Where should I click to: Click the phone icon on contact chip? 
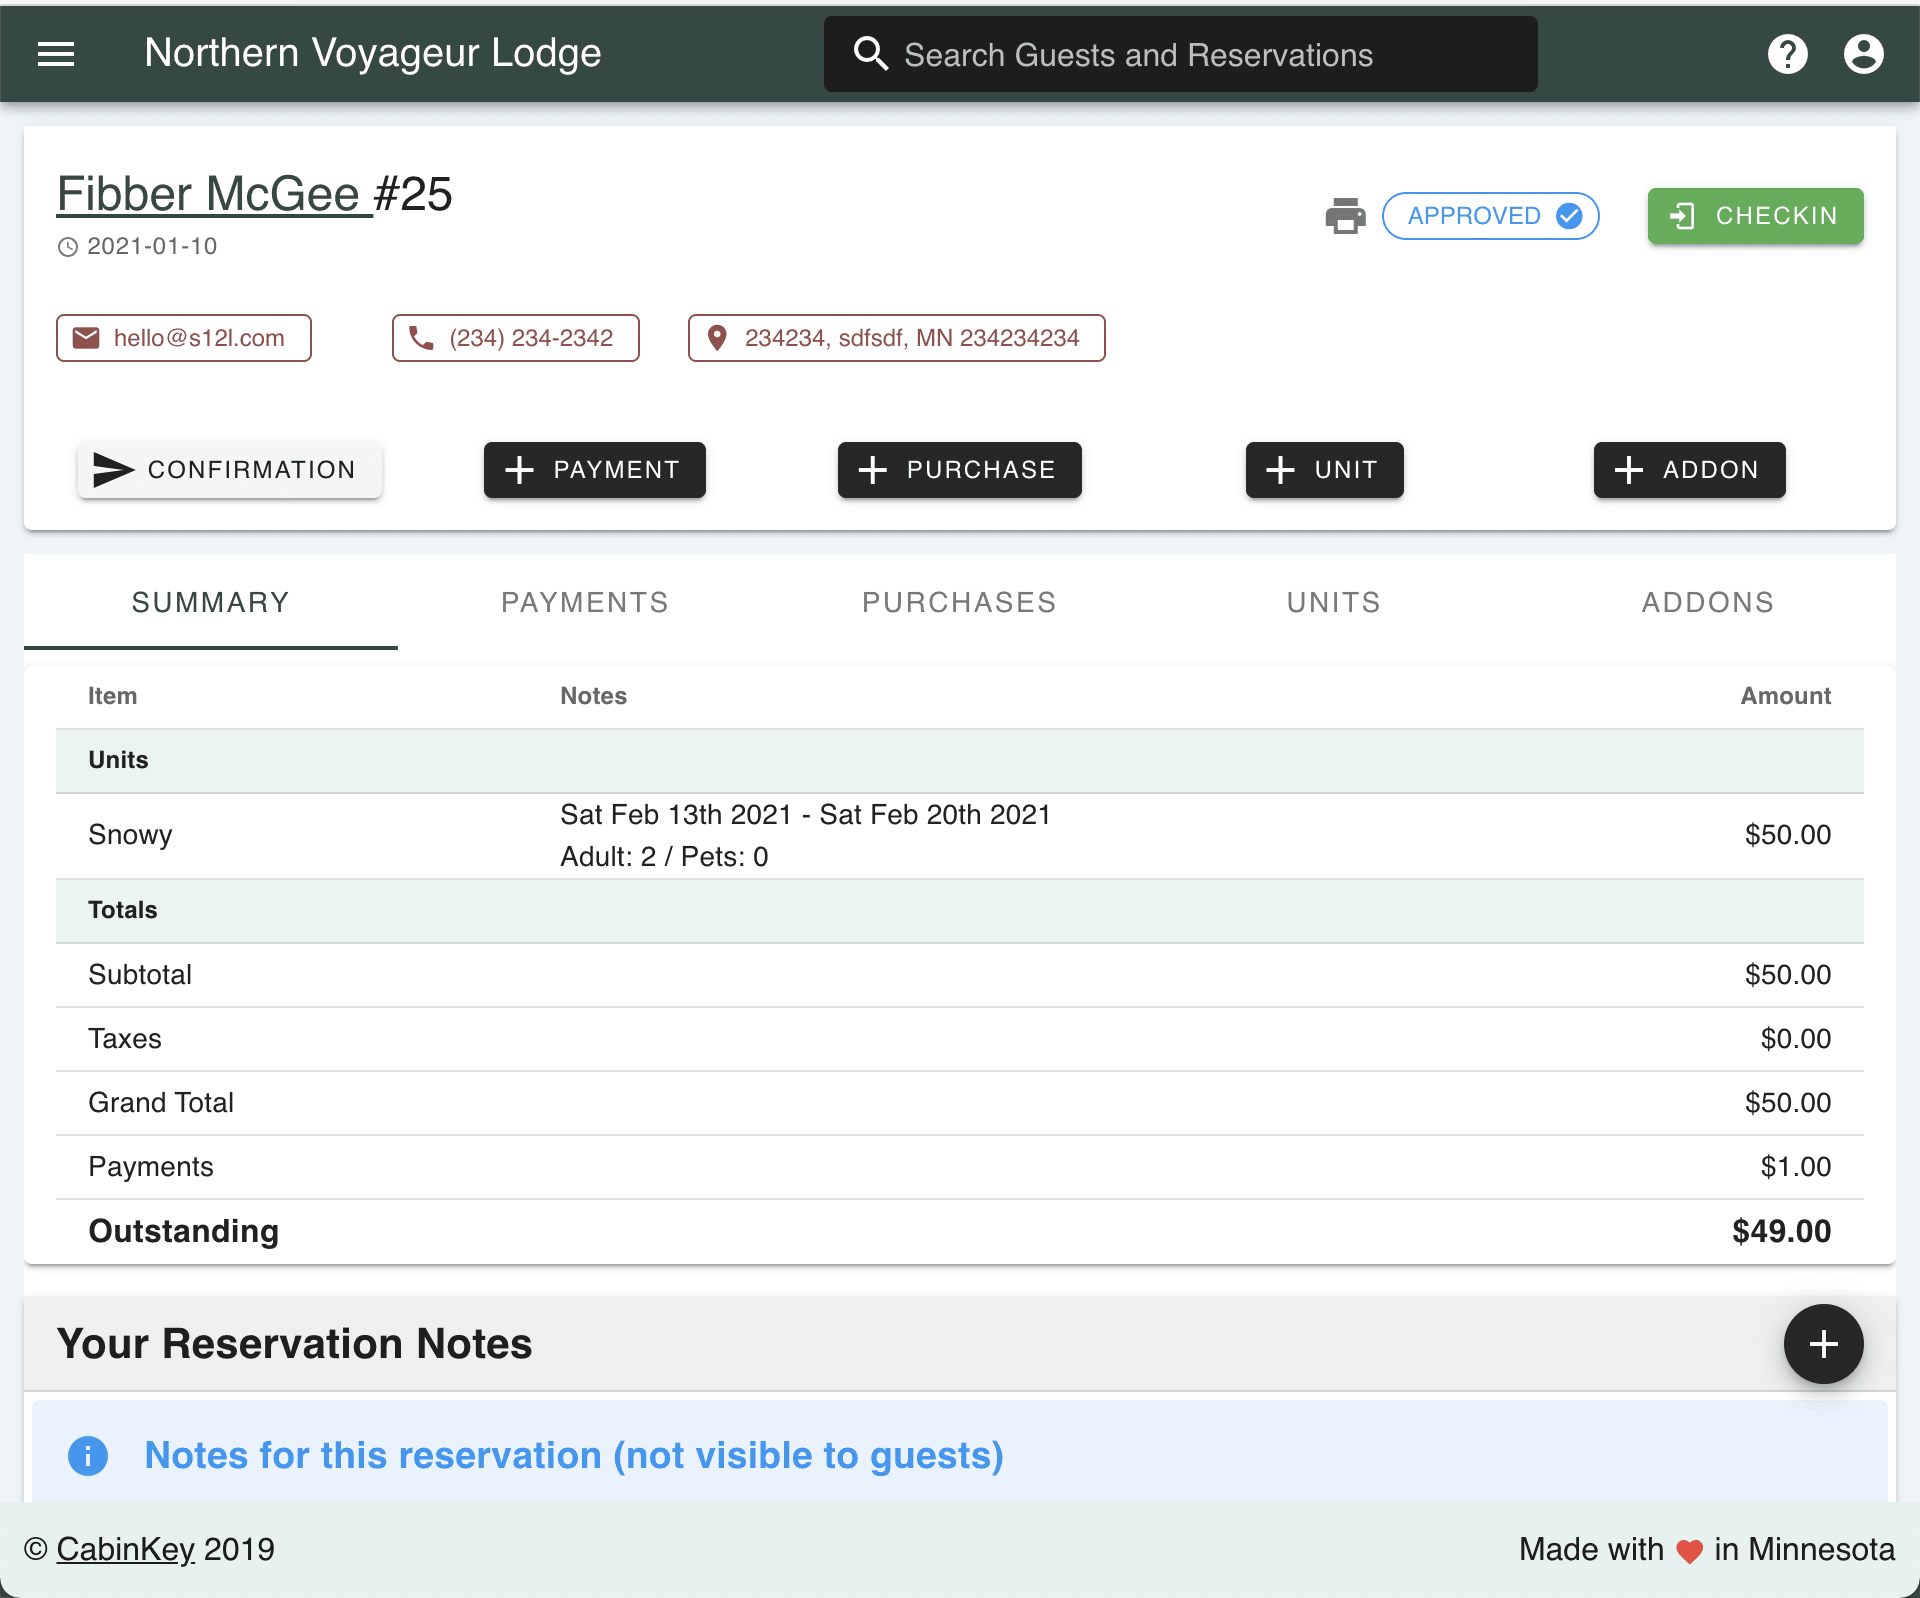[421, 338]
